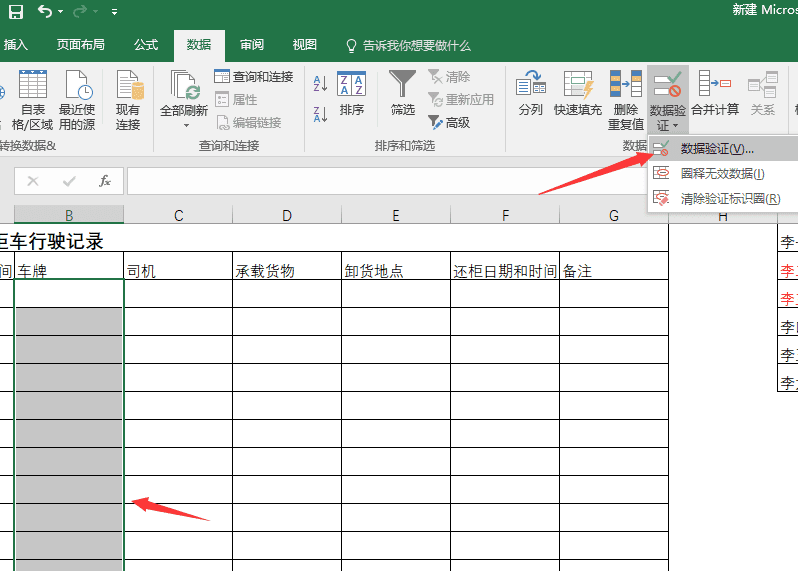
Task: Open the undo history dropdown arrow
Action: pyautogui.click(x=61, y=12)
